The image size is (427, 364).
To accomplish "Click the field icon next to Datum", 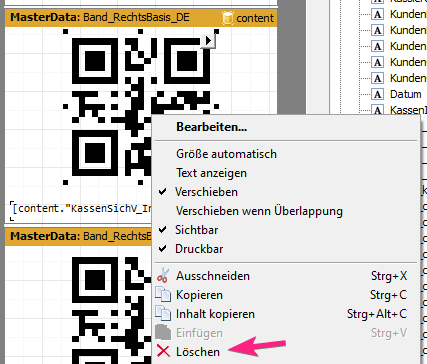I will [x=378, y=94].
